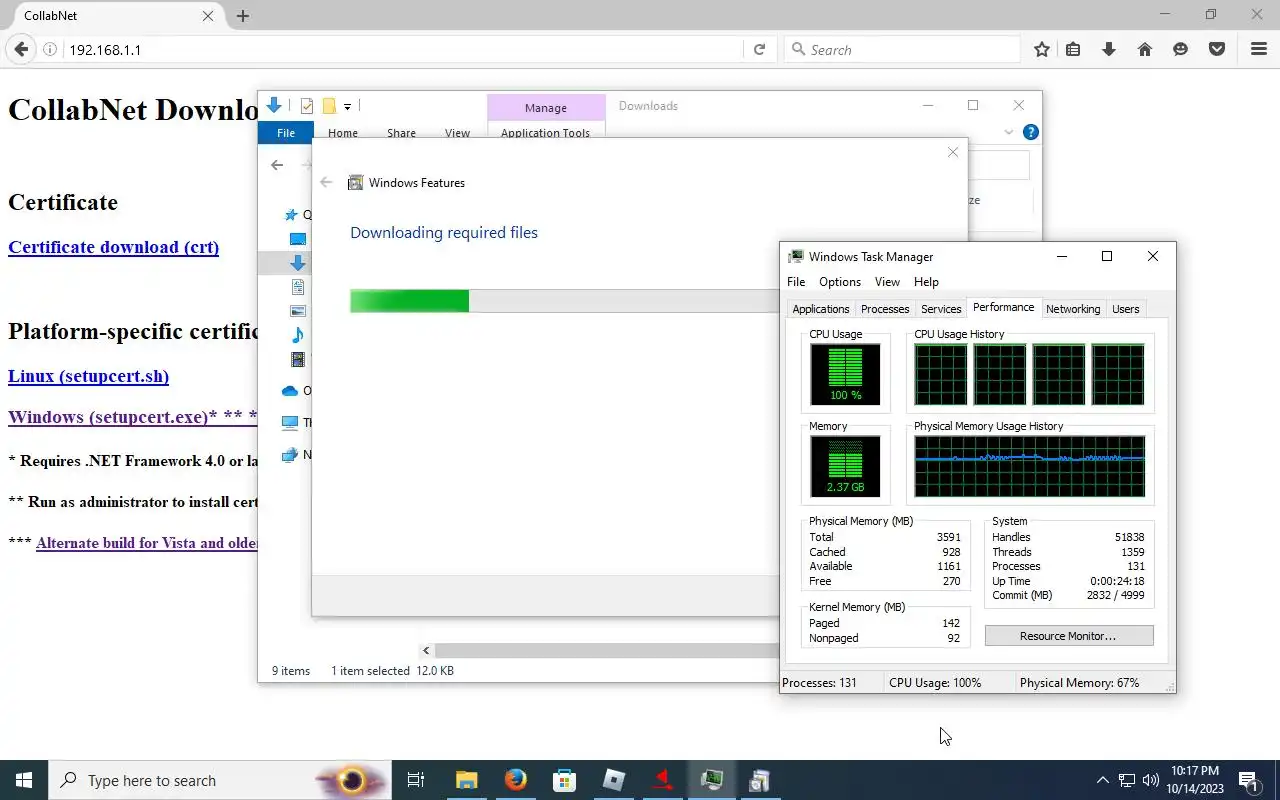Select the Videos film icon in sidebar
This screenshot has height=800, width=1280.
tap(297, 359)
